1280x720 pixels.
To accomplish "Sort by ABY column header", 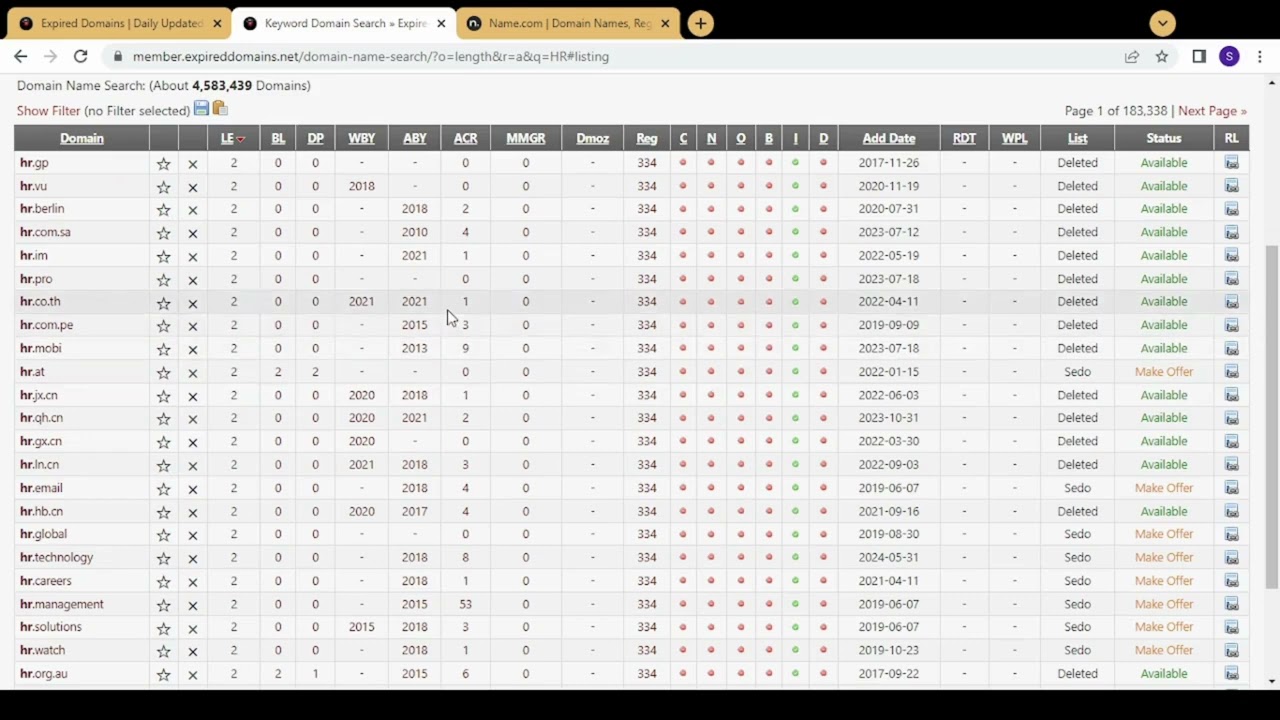I will [414, 138].
